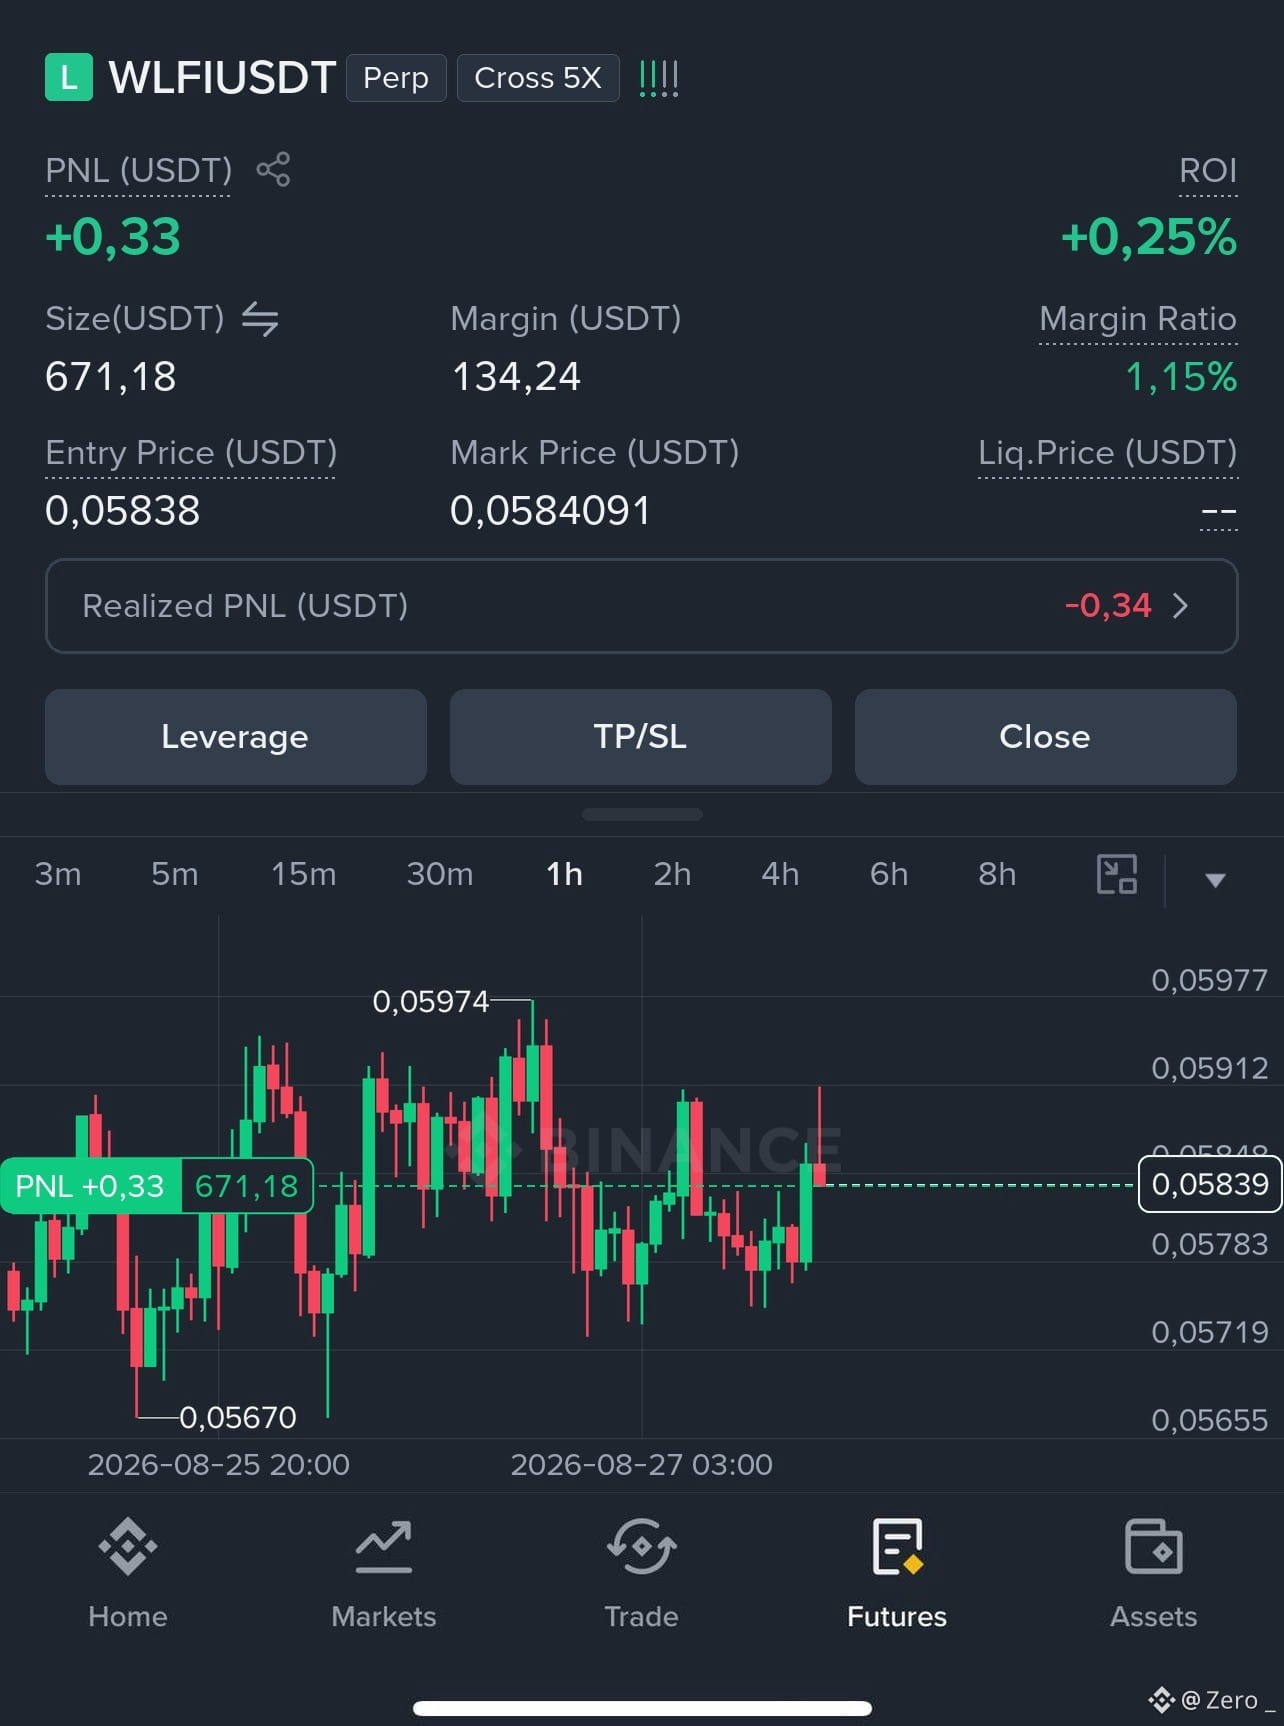Select the 3m chart interval
This screenshot has height=1726, width=1284.
(58, 874)
